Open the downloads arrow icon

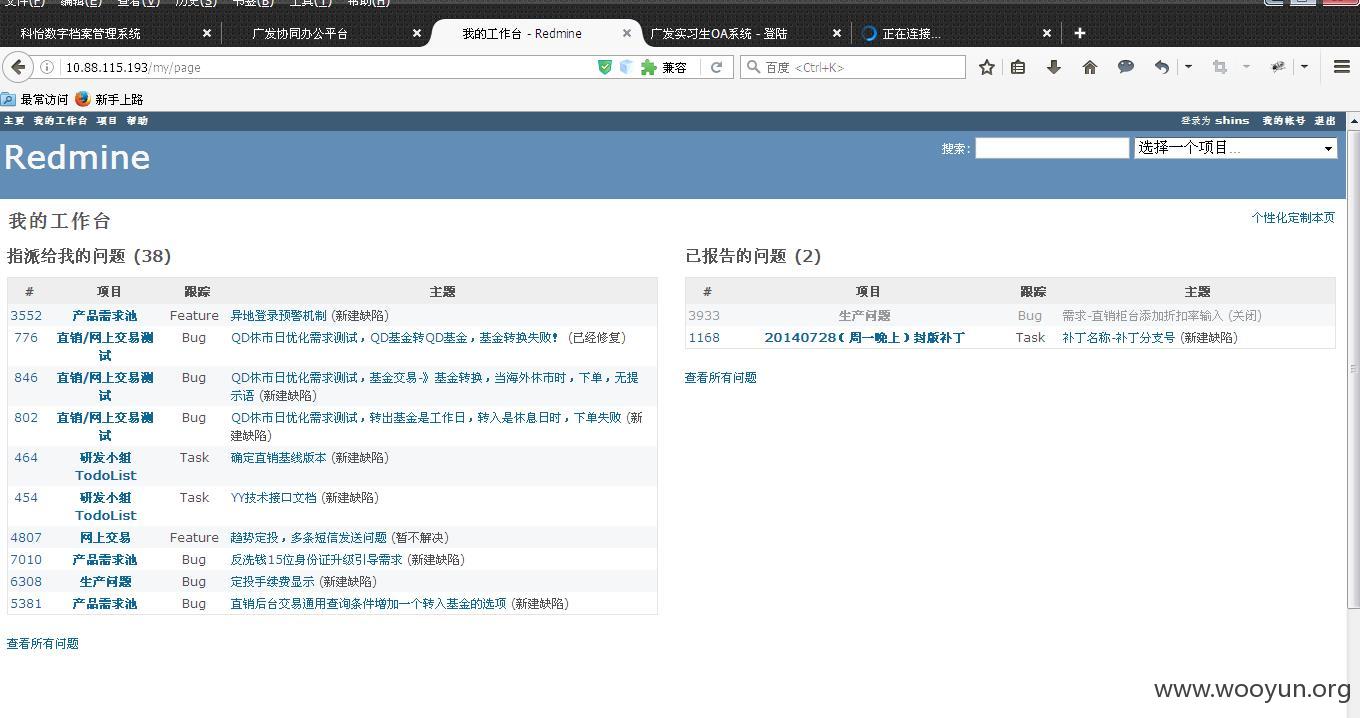pos(1053,67)
